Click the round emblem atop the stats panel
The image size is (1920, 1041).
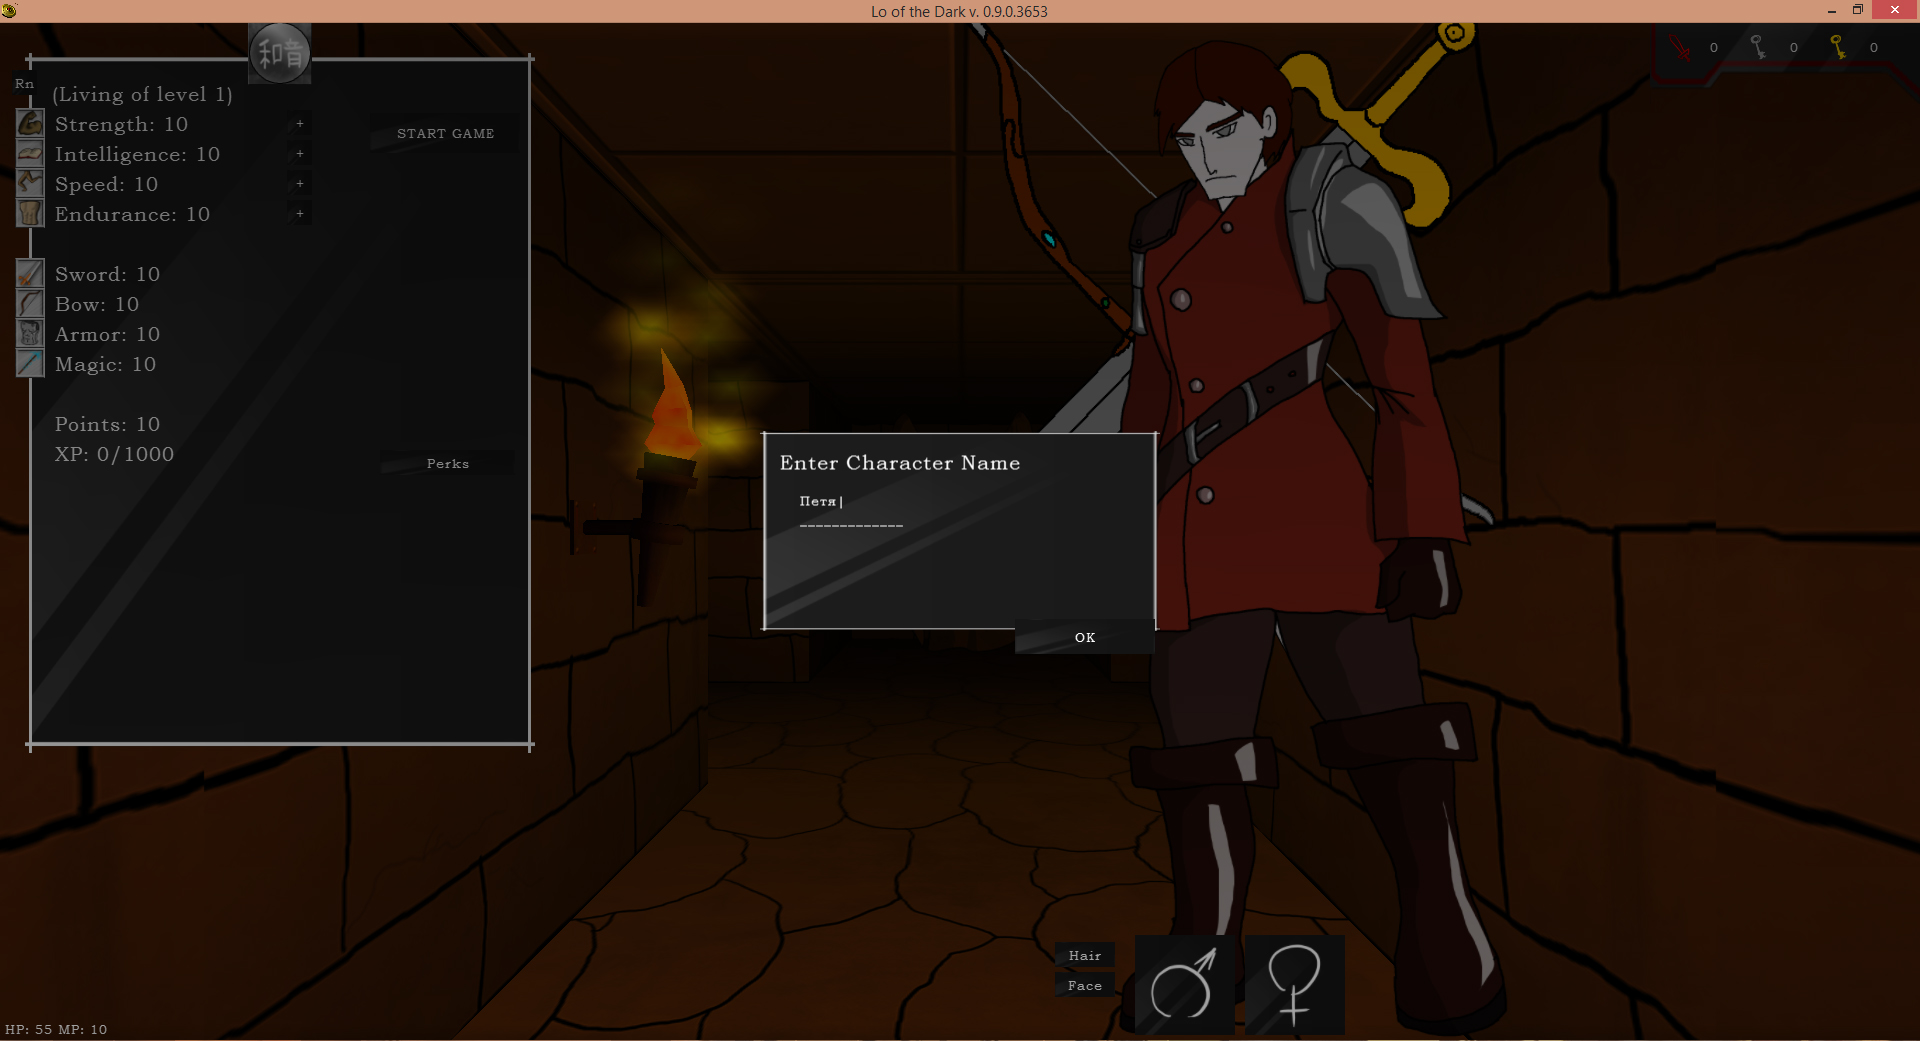[x=280, y=53]
